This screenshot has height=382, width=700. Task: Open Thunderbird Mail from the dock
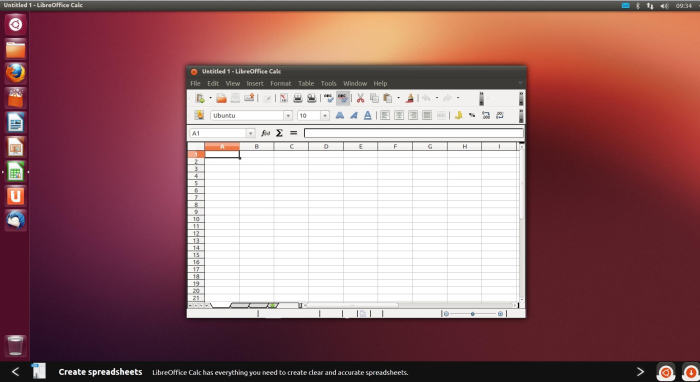pyautogui.click(x=16, y=220)
